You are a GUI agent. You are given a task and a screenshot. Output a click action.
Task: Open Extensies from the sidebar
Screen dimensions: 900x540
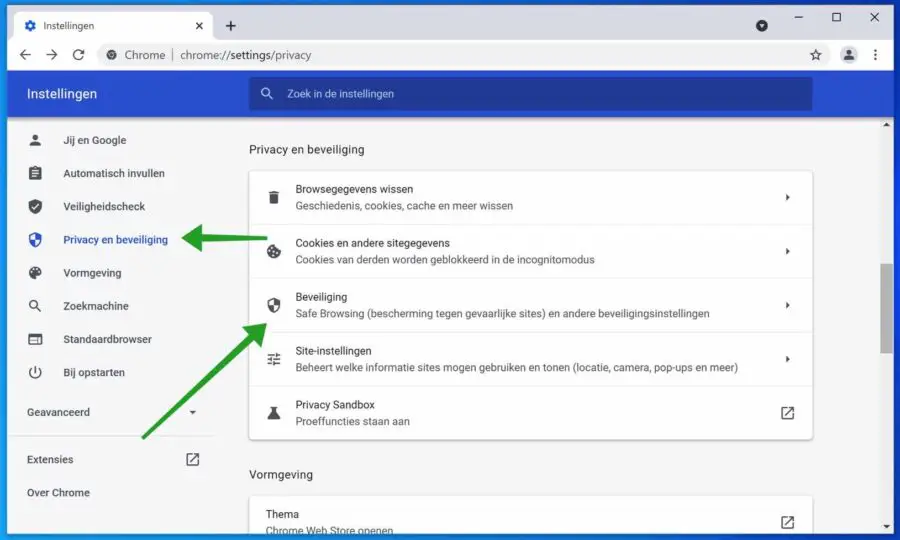50,460
